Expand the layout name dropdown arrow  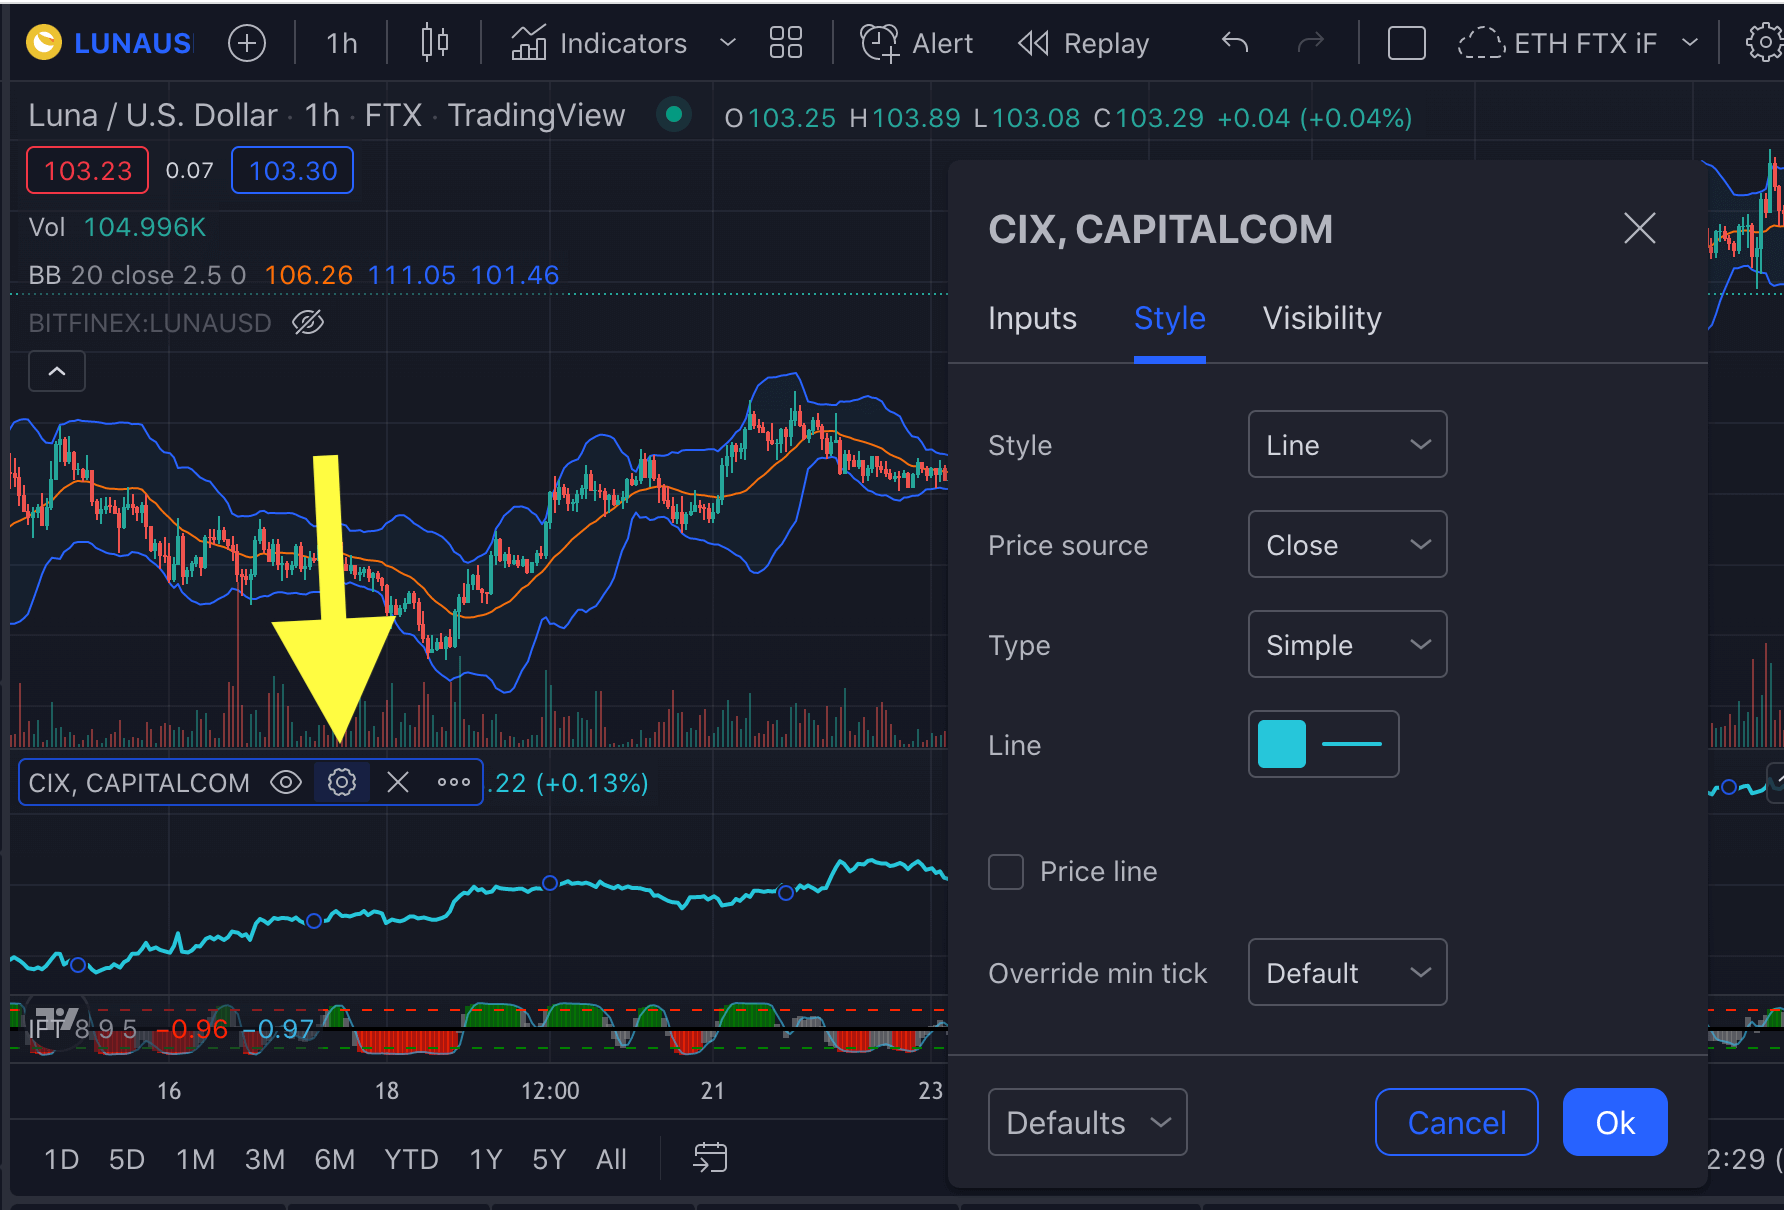click(x=1690, y=43)
